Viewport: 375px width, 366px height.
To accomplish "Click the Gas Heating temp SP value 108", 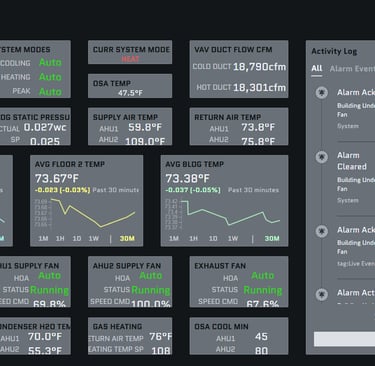I will pos(161,350).
